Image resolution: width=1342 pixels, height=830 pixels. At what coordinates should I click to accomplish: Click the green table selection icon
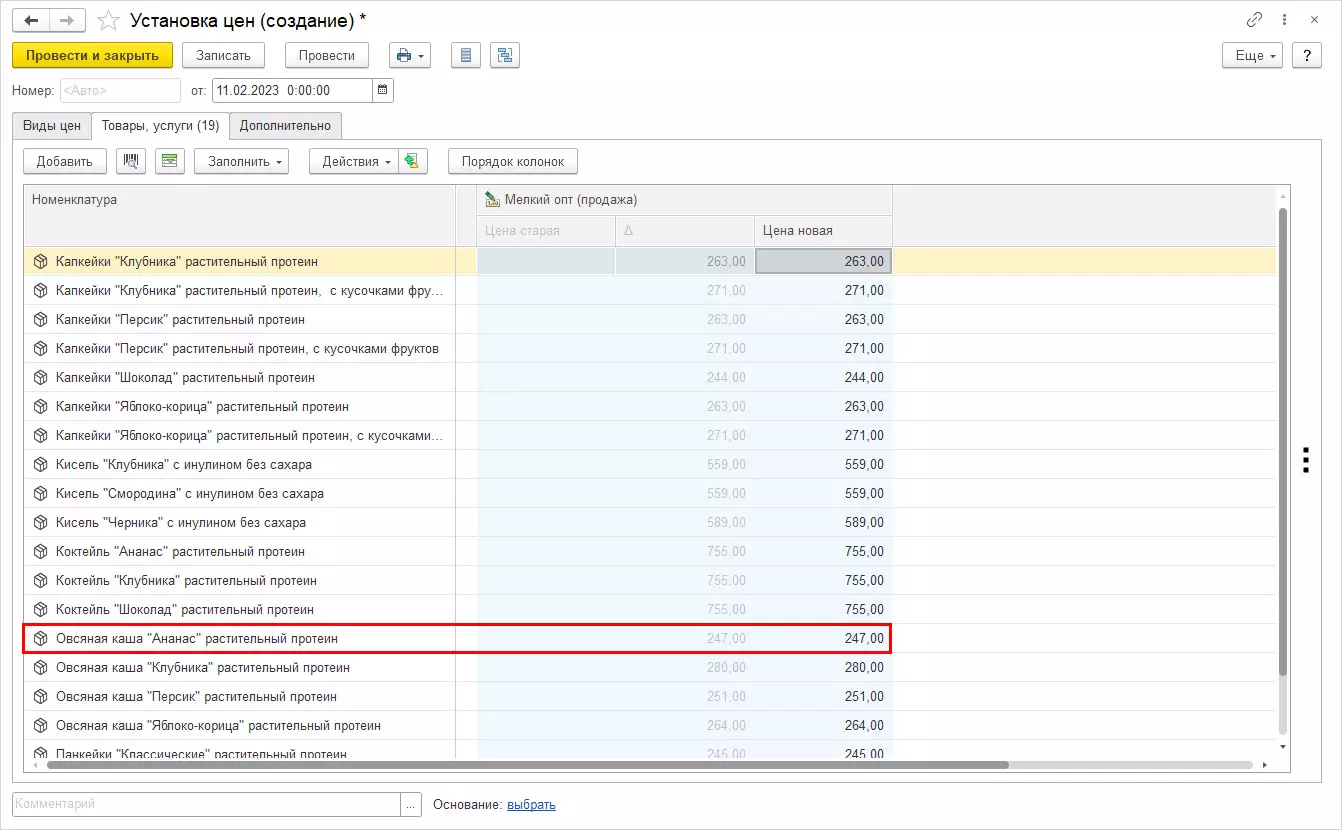(x=170, y=161)
